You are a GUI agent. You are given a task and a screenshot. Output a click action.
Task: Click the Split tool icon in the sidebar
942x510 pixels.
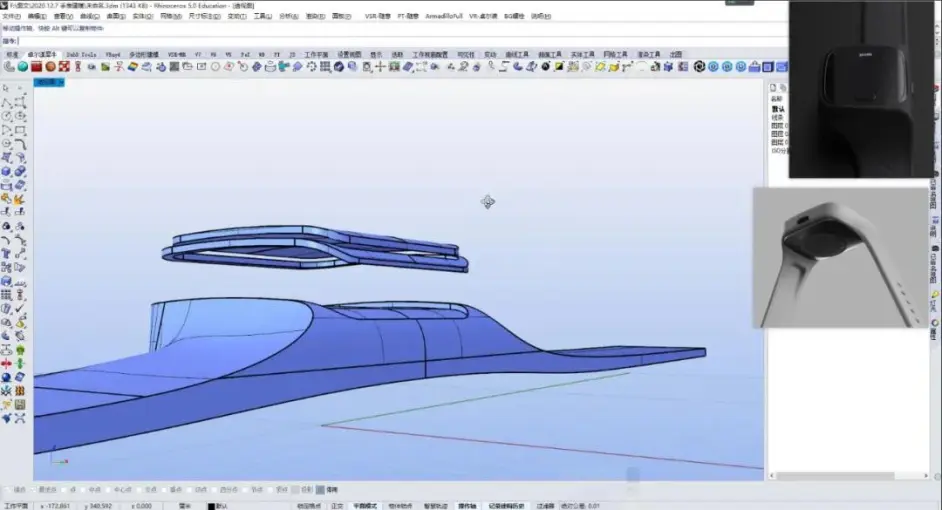coord(20,212)
